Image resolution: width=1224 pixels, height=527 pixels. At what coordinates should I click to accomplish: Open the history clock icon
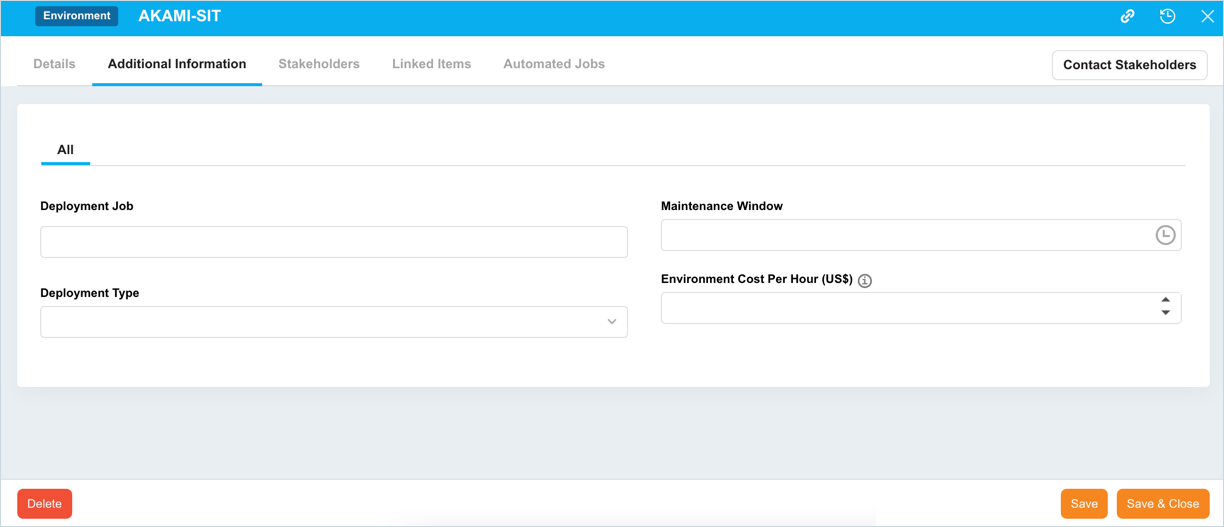[x=1167, y=17]
